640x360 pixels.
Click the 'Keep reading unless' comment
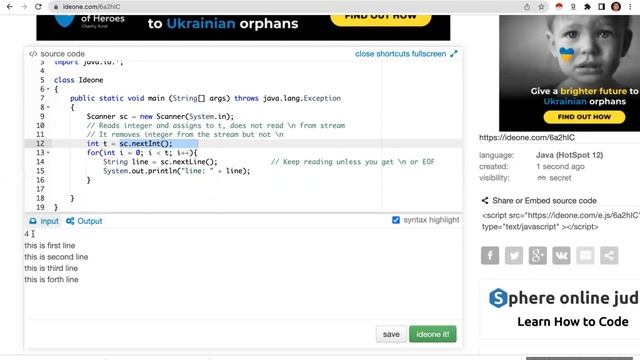[x=353, y=162]
